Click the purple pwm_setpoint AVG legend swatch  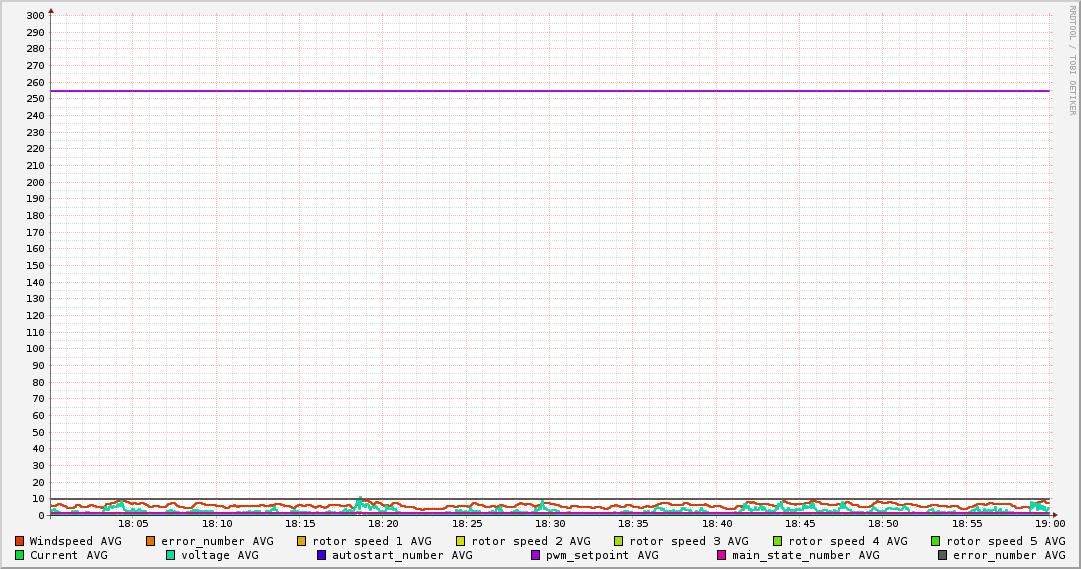pos(535,555)
